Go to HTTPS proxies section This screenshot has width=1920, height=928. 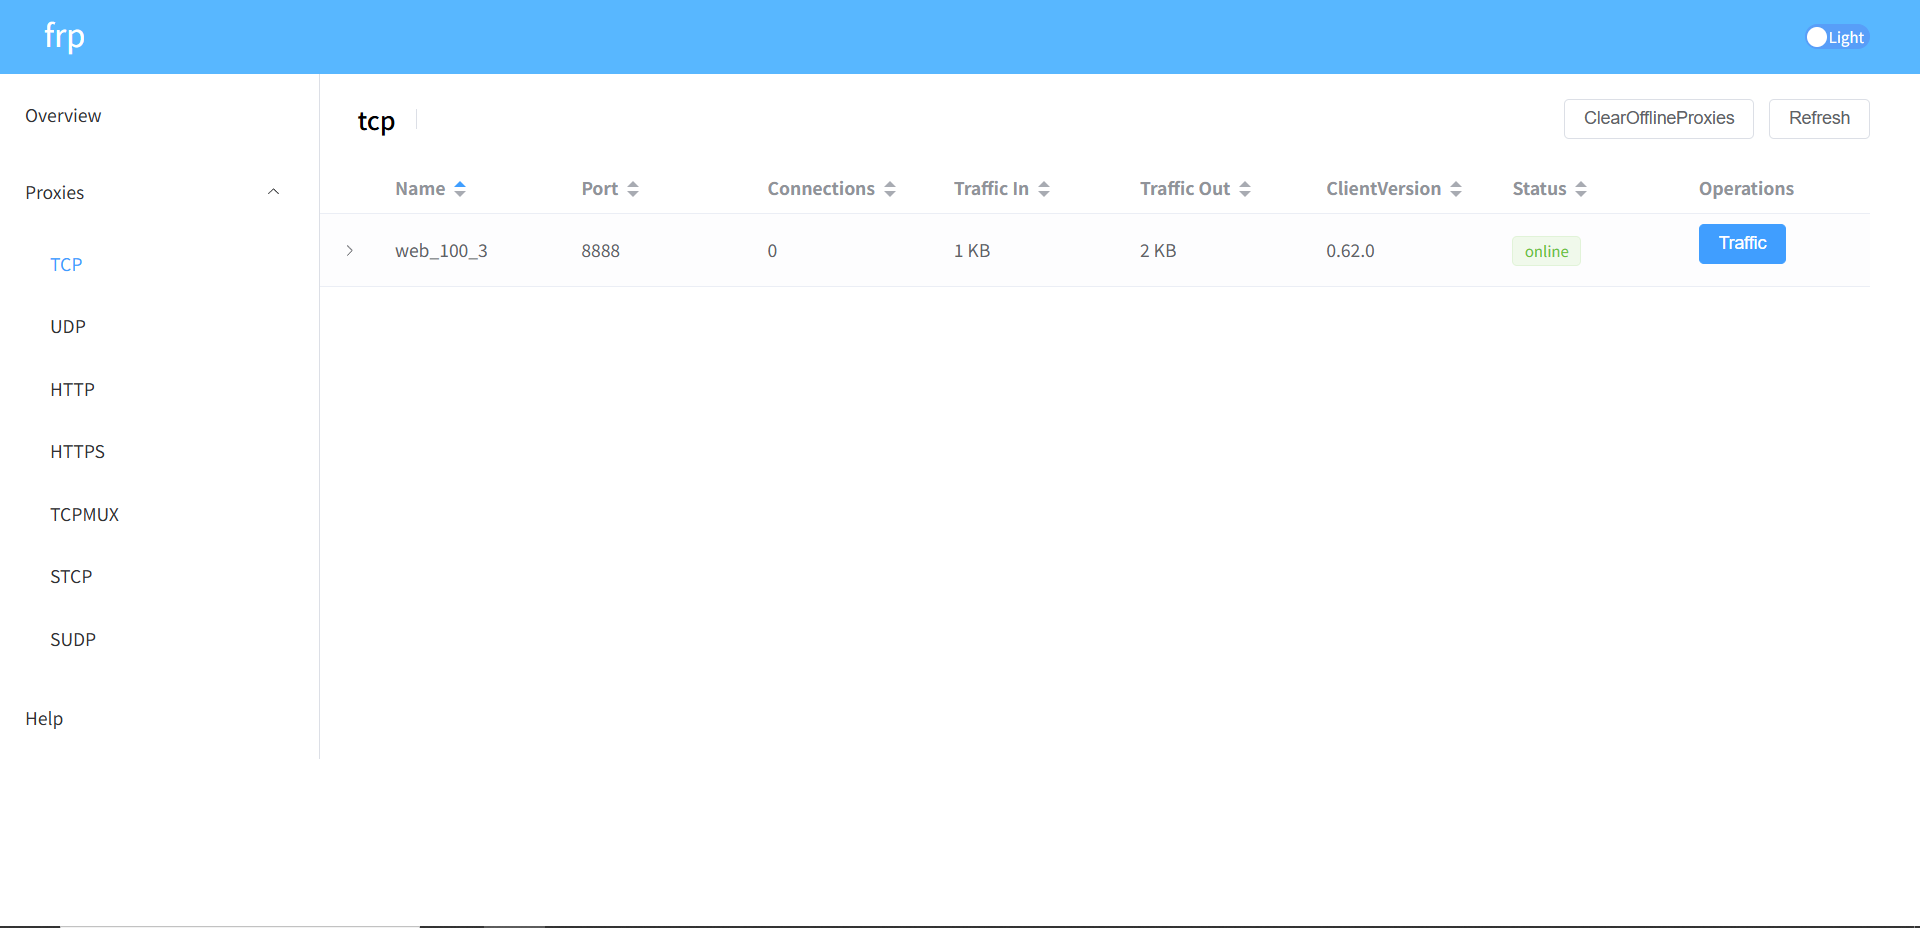tap(77, 452)
